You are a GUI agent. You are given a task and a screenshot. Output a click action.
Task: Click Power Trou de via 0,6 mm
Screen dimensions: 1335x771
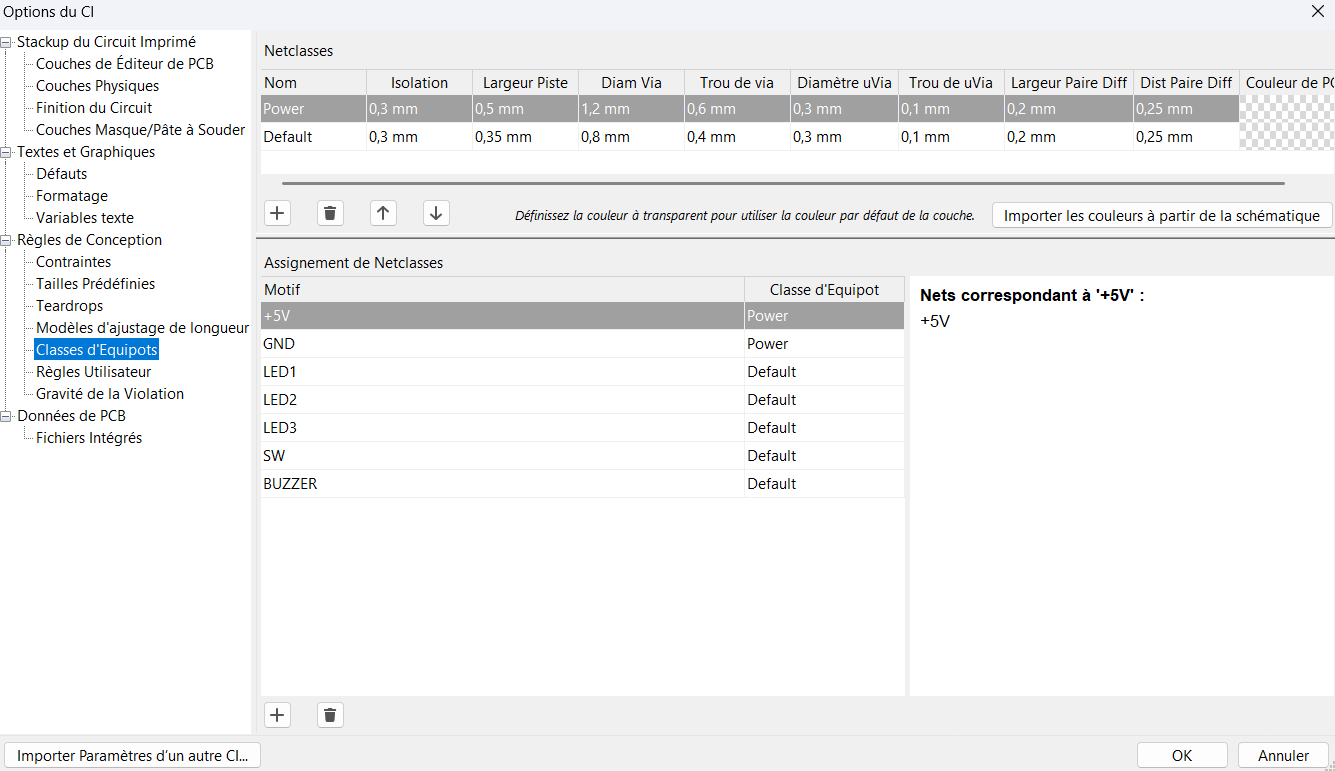coord(737,109)
